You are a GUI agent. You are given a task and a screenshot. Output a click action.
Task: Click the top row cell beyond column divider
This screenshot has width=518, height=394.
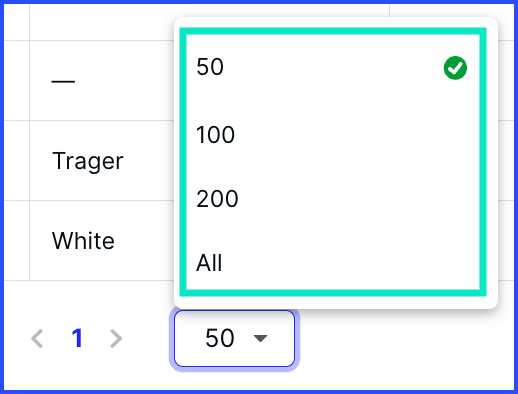click(x=452, y=10)
